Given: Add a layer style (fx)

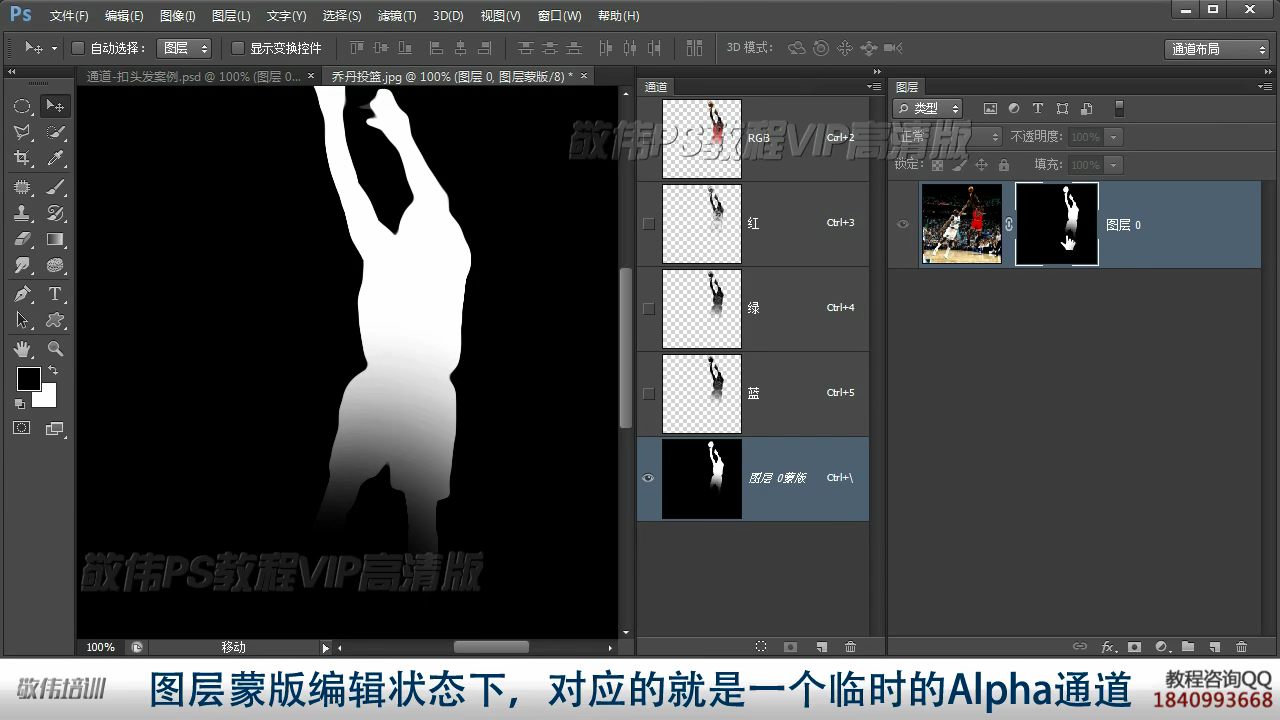Looking at the screenshot, I should coord(1108,647).
